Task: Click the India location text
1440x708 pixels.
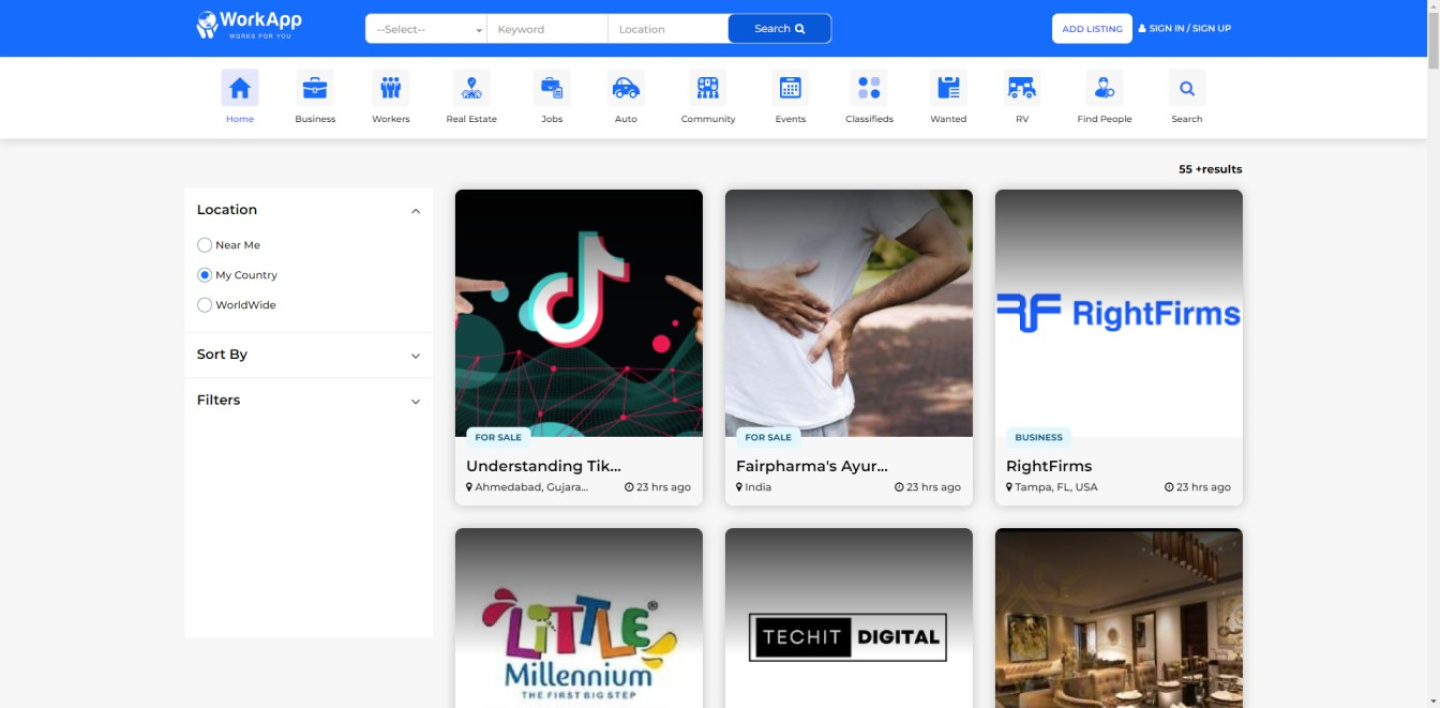Action: [x=758, y=487]
